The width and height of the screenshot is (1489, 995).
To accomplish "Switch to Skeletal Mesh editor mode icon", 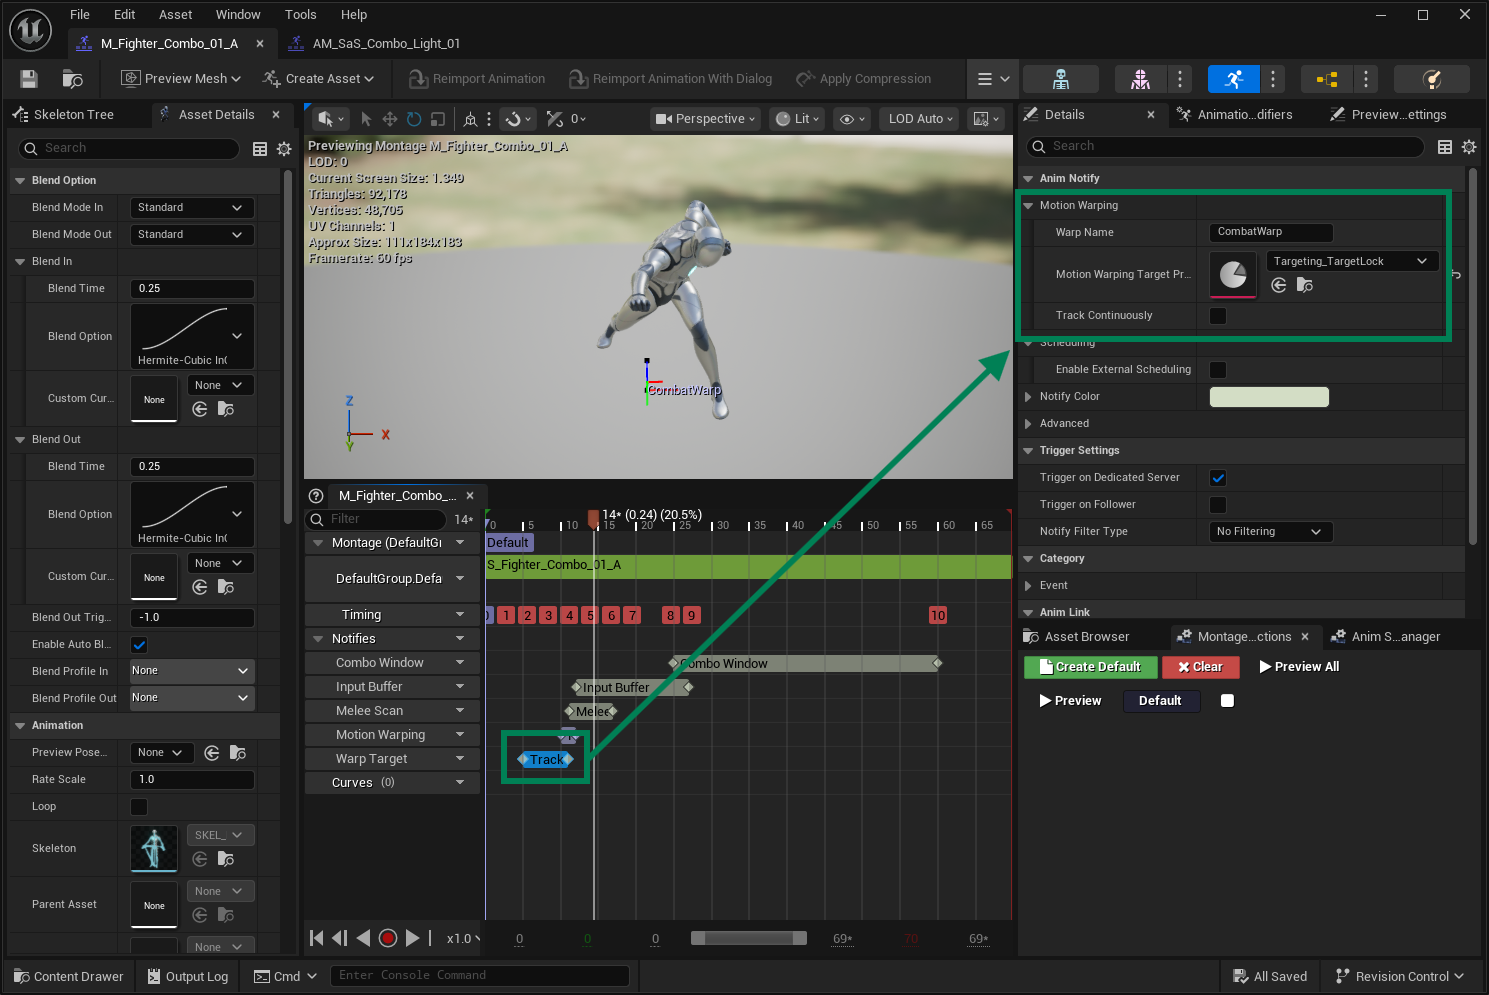I will (x=1140, y=79).
